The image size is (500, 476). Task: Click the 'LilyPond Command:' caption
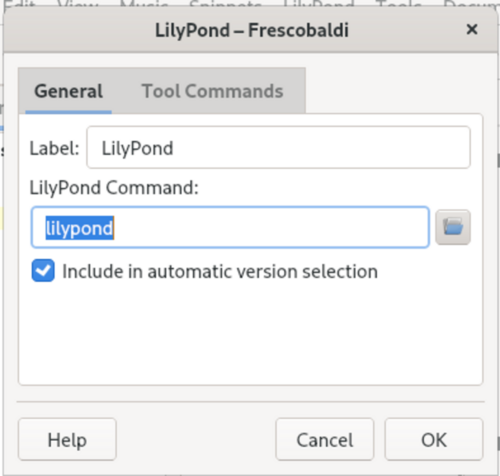(114, 188)
